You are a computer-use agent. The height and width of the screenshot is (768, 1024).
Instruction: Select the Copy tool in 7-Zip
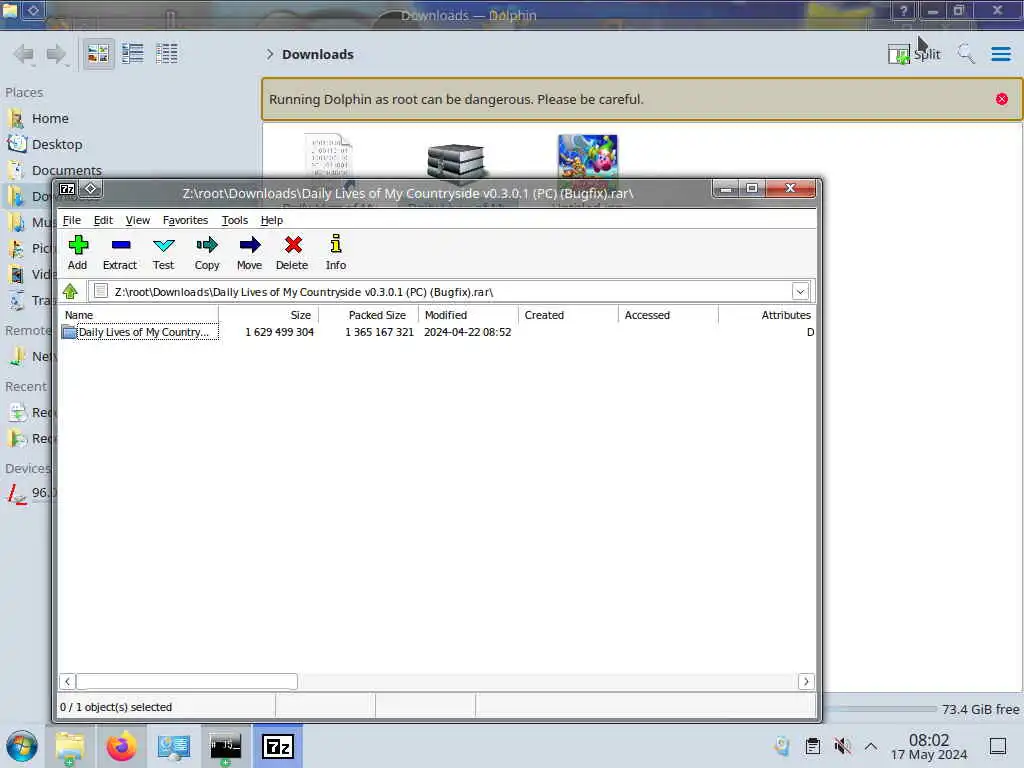[x=207, y=253]
